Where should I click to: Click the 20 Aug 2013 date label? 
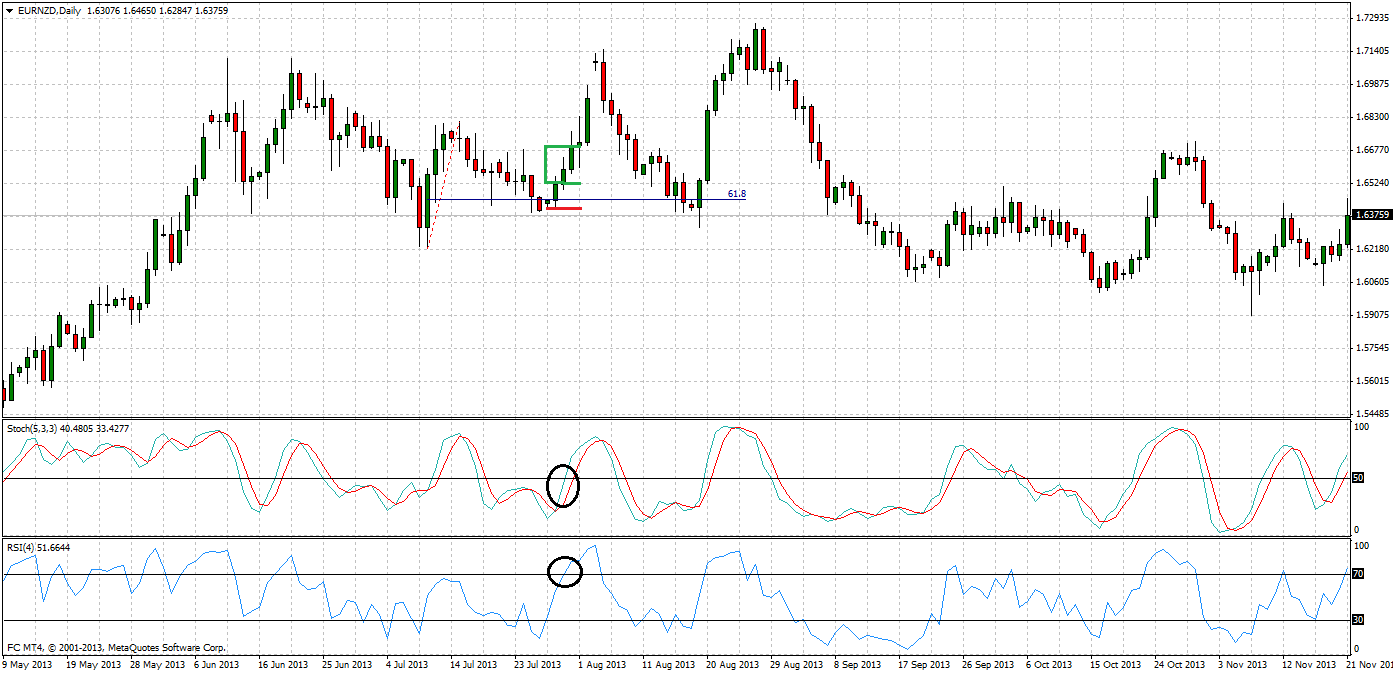click(x=733, y=664)
